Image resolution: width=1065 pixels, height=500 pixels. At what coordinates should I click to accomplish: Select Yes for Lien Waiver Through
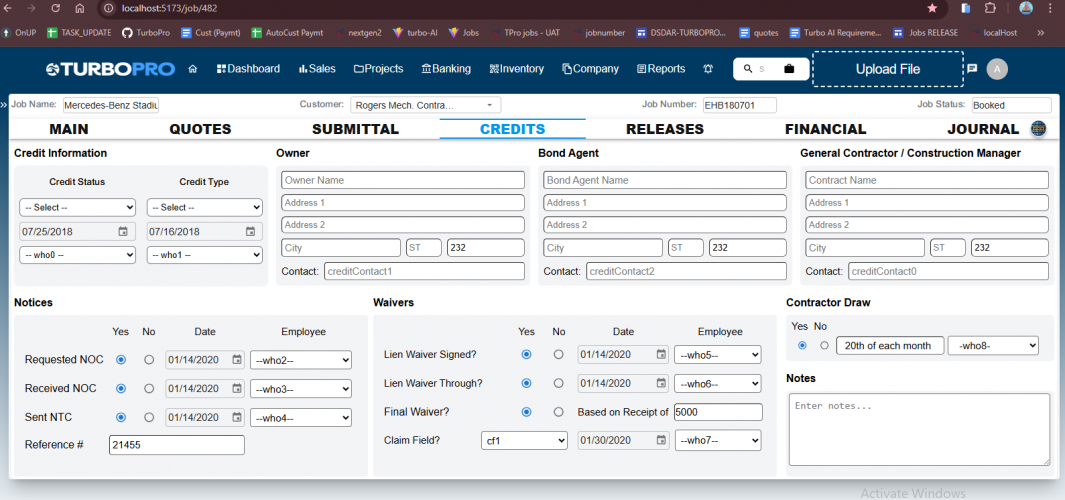(526, 383)
